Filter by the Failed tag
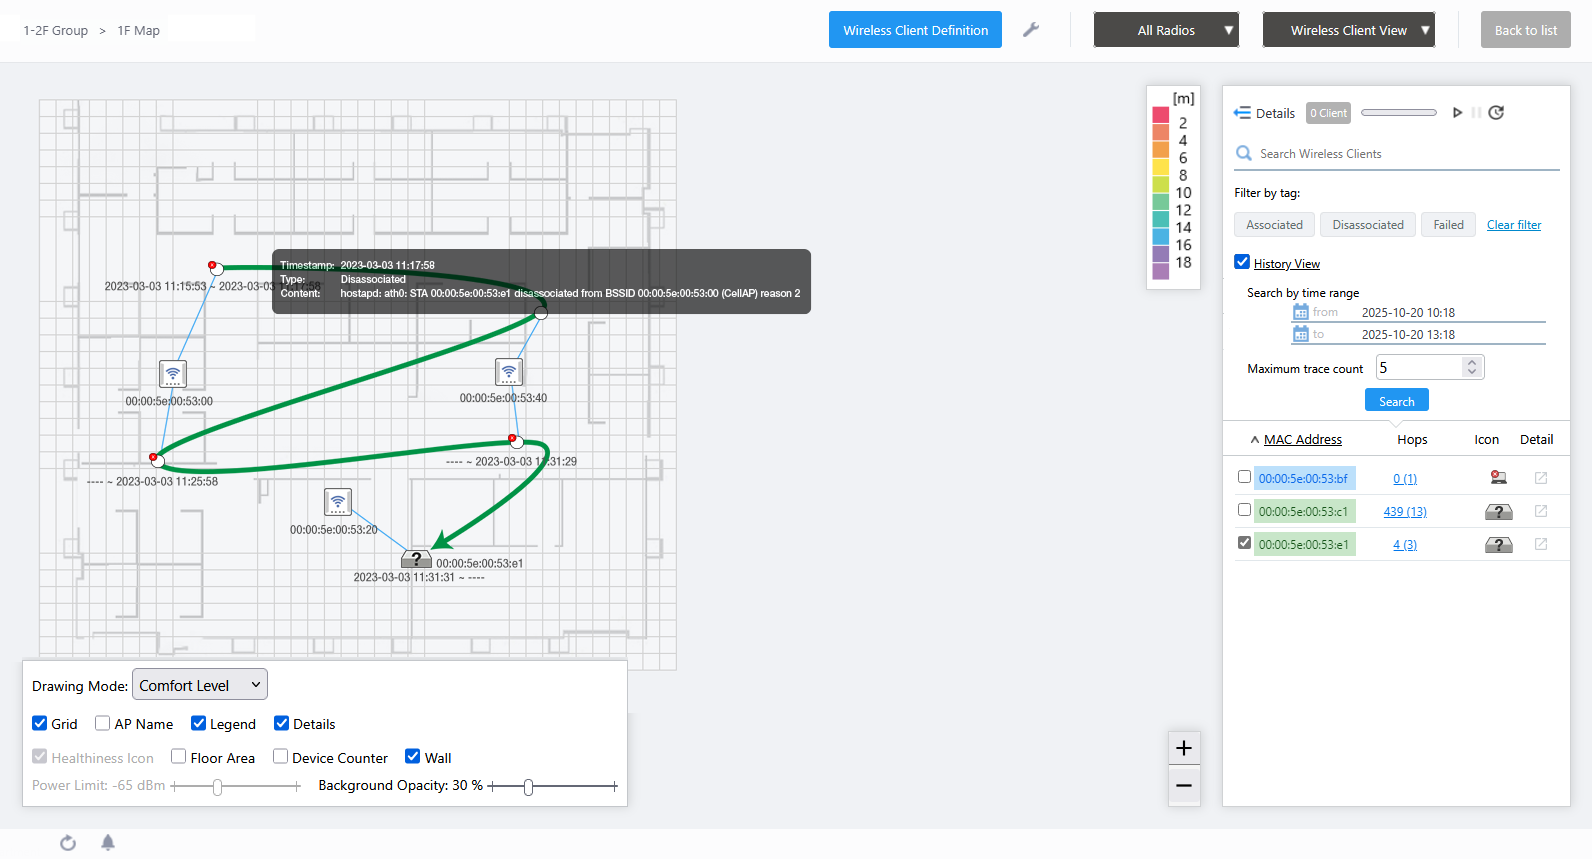Viewport: 1592px width, 859px height. click(x=1448, y=225)
